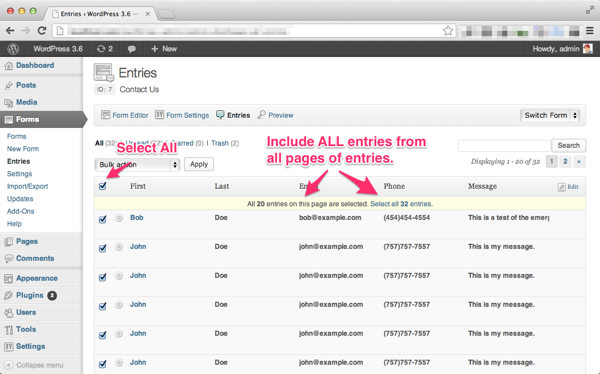600x374 pixels.
Task: Open the updates indicator showing 2
Action: pyautogui.click(x=105, y=49)
